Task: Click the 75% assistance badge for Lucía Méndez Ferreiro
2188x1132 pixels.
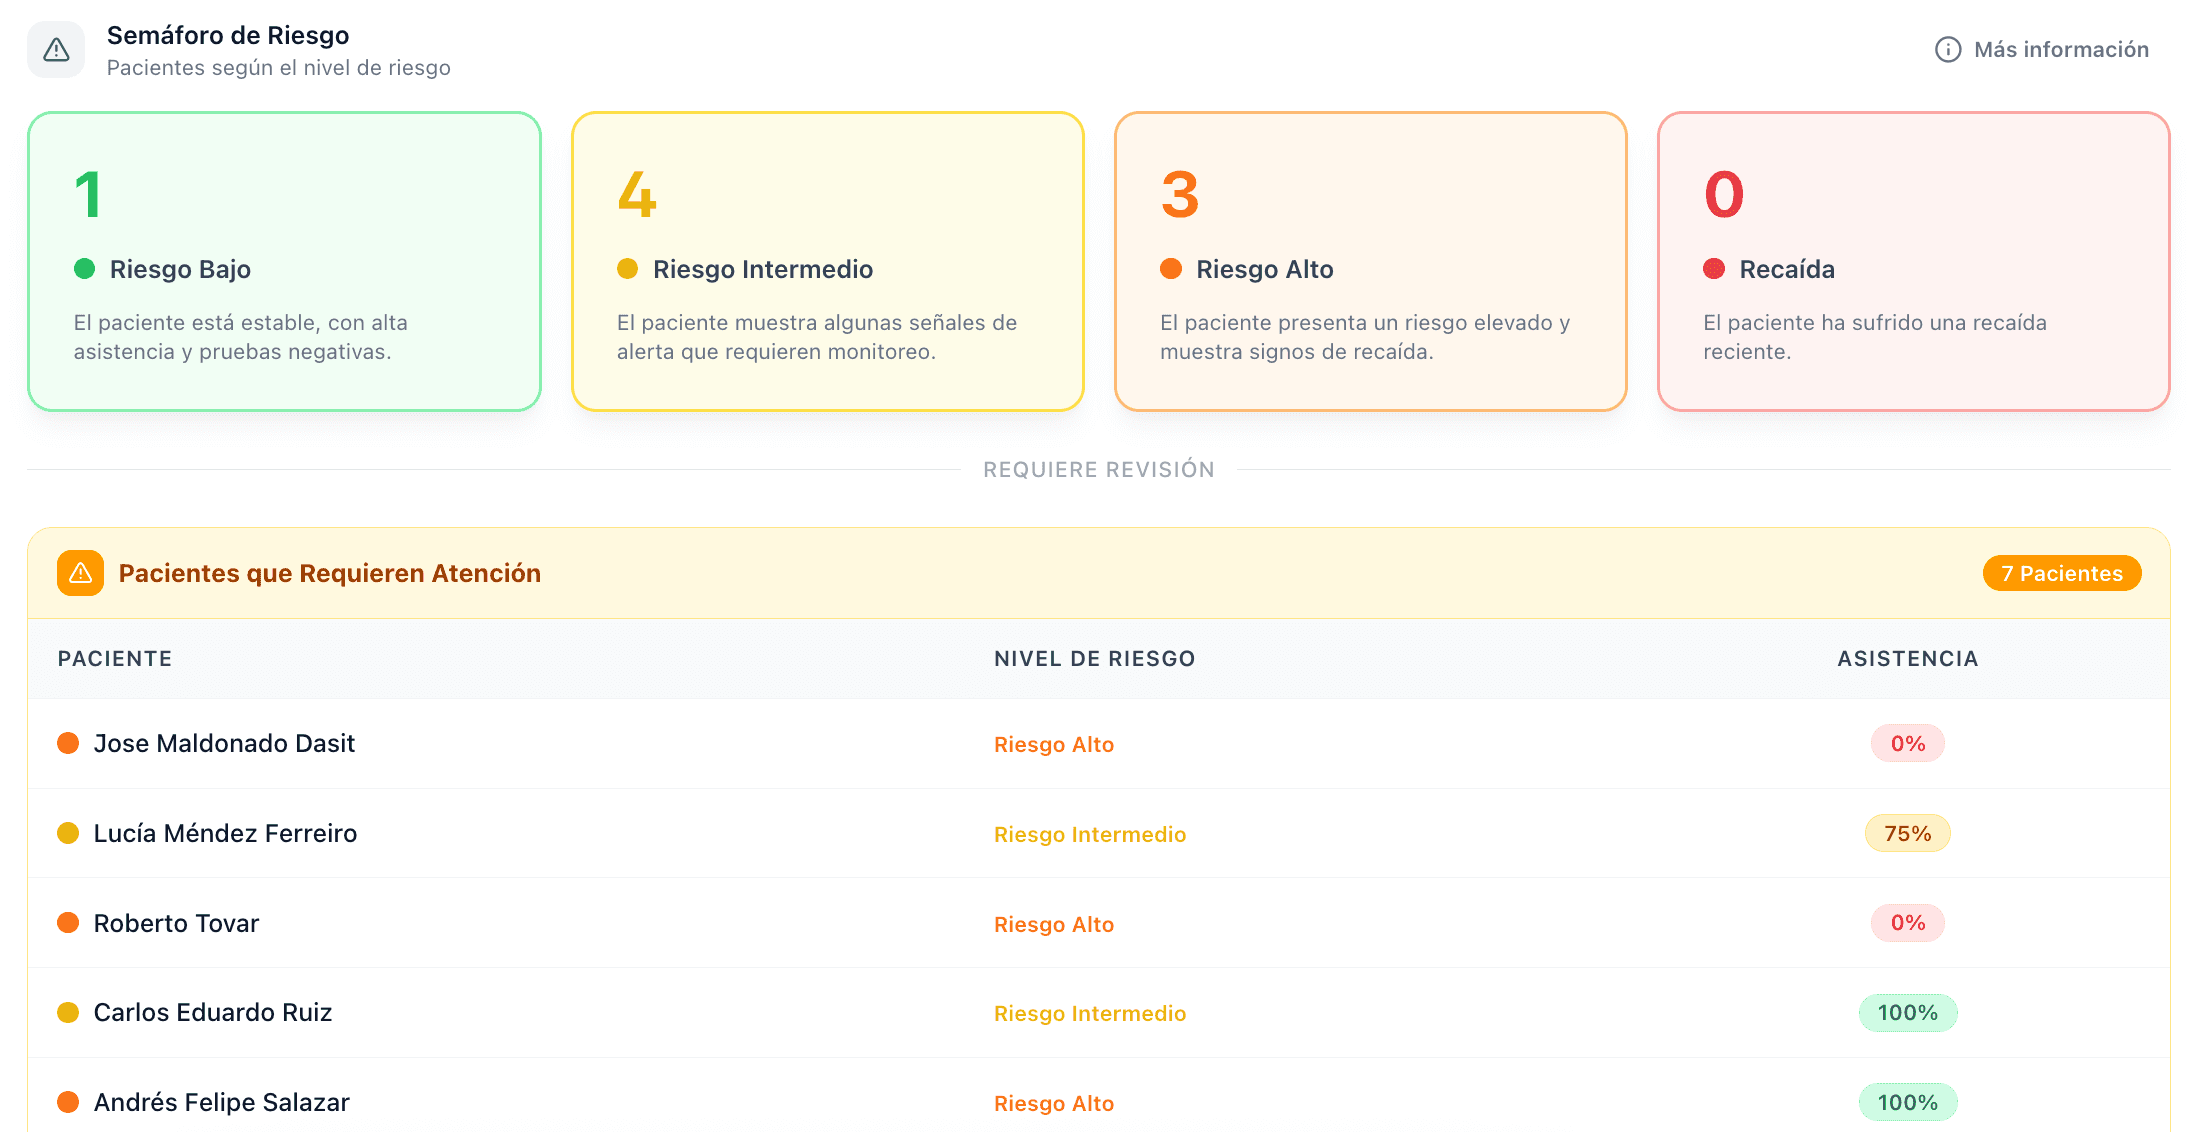Action: click(x=1907, y=832)
